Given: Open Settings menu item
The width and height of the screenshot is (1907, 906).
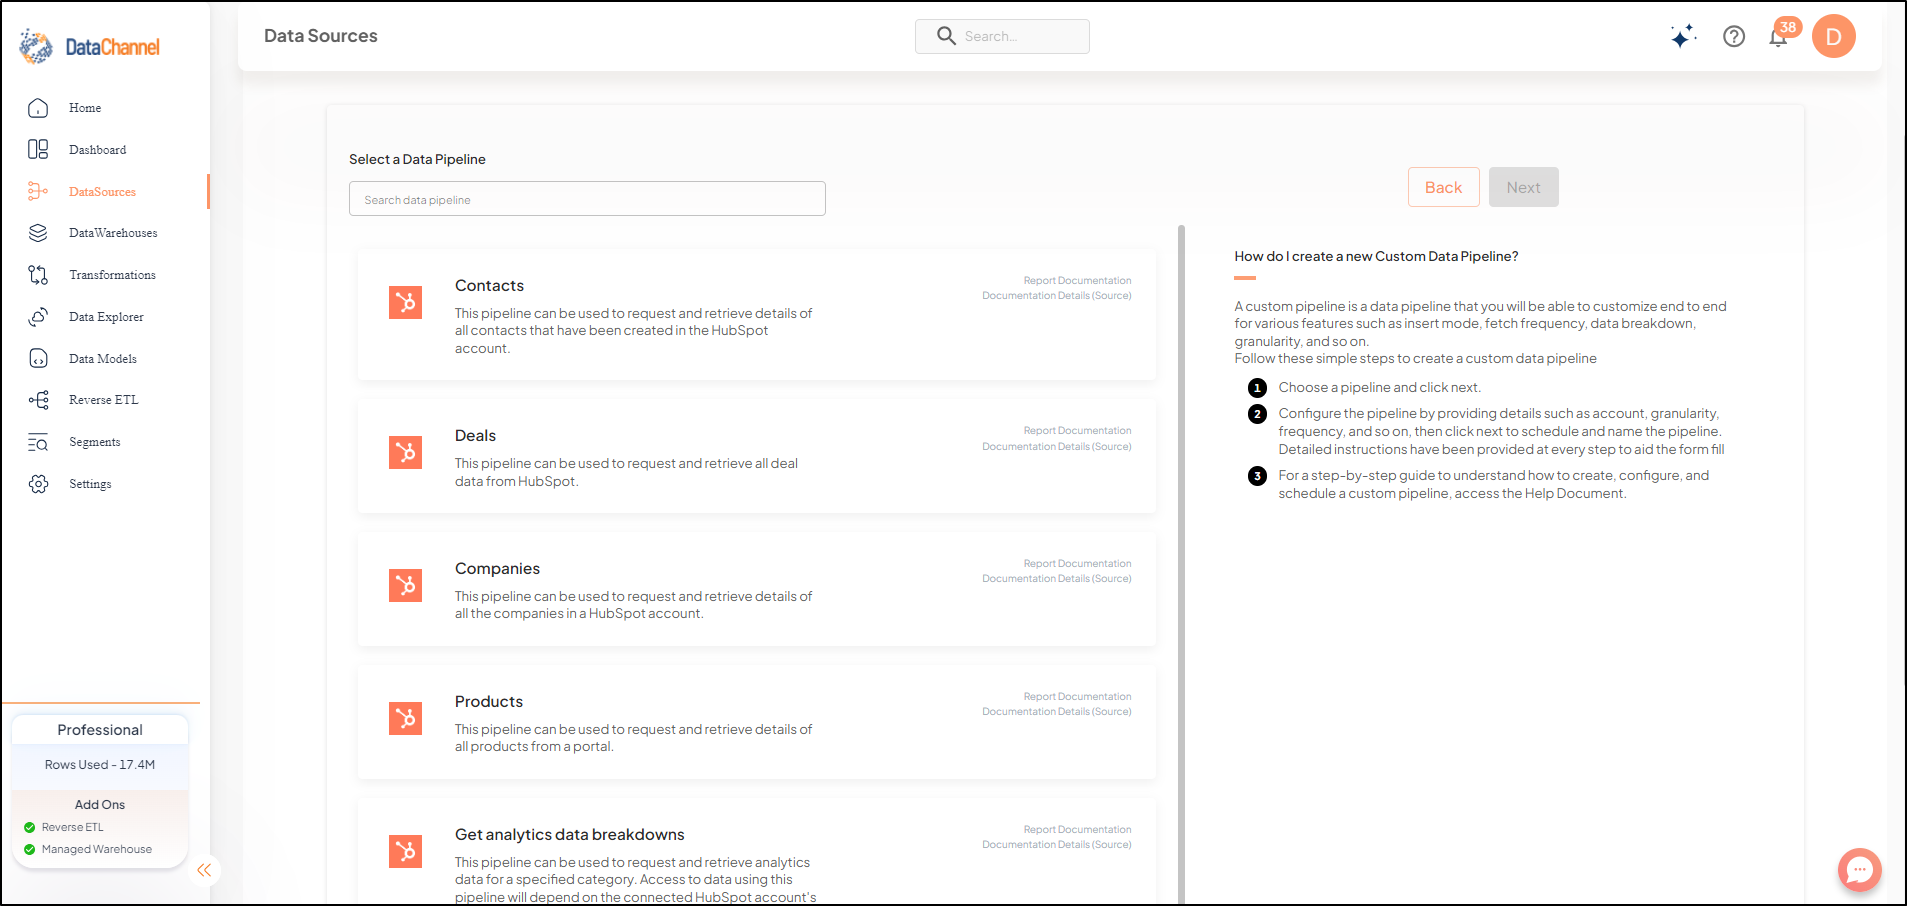Looking at the screenshot, I should (x=90, y=484).
